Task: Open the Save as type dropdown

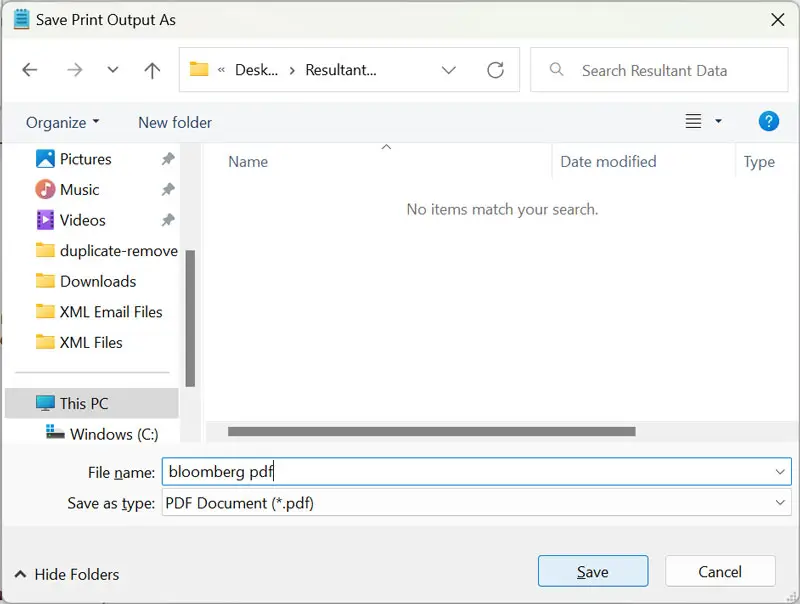Action: pos(780,503)
